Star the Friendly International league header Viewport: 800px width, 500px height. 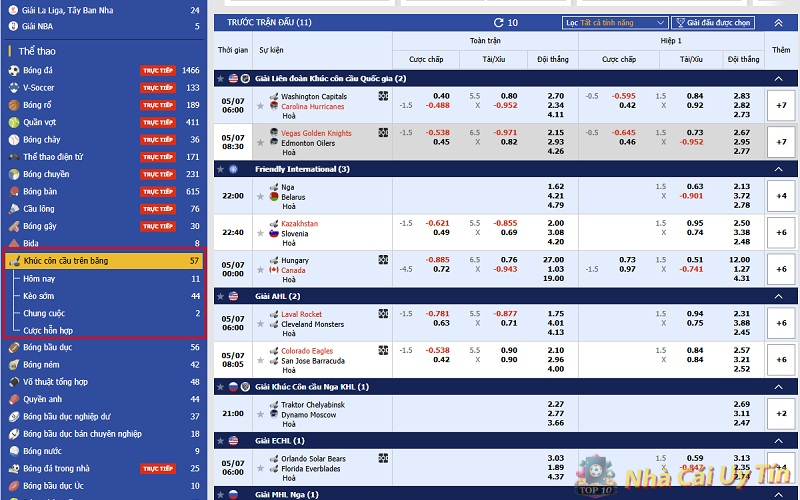220,169
